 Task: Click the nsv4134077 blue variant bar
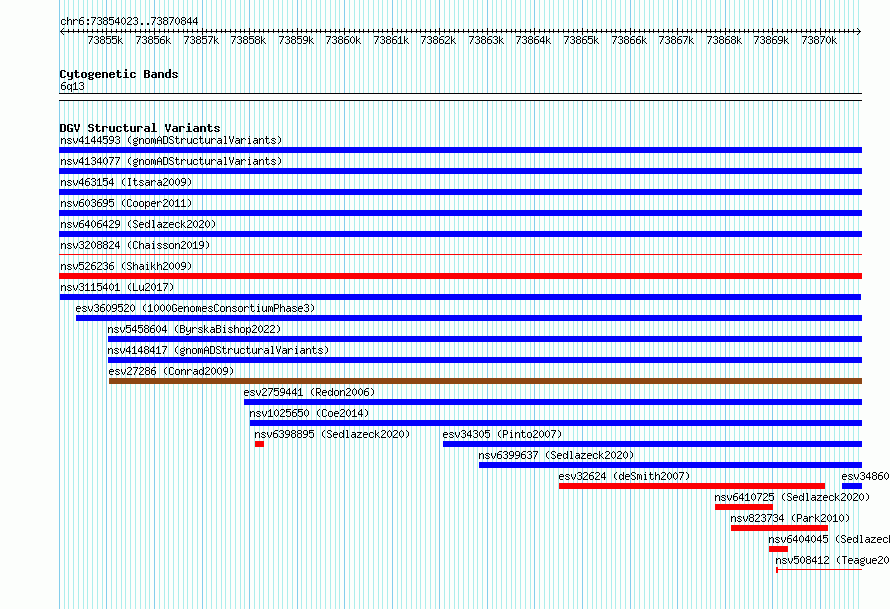(460, 171)
